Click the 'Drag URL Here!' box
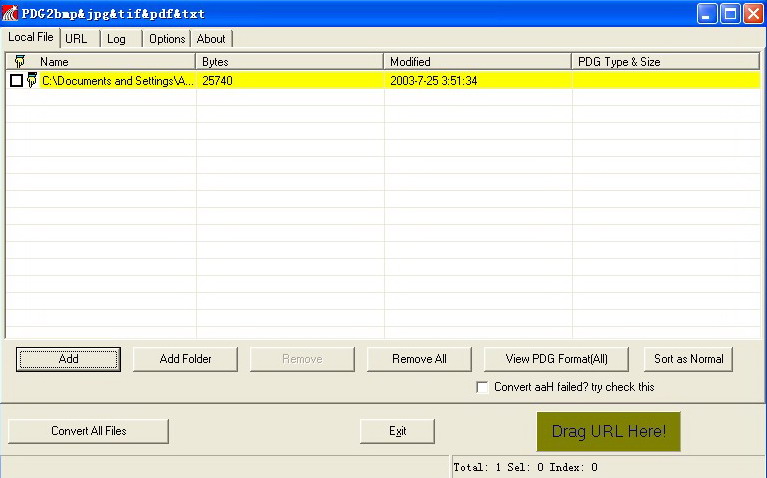The height and width of the screenshot is (478, 767). coord(608,432)
